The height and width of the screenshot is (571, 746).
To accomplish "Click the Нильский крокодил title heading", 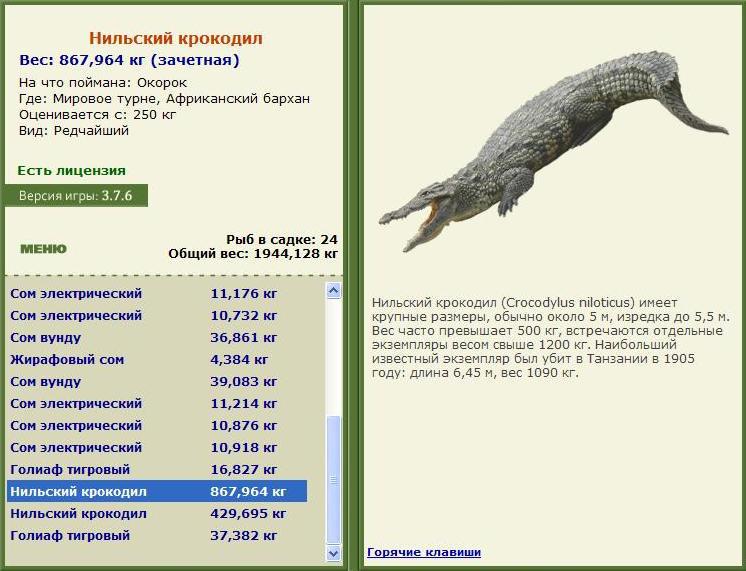I will [x=176, y=38].
